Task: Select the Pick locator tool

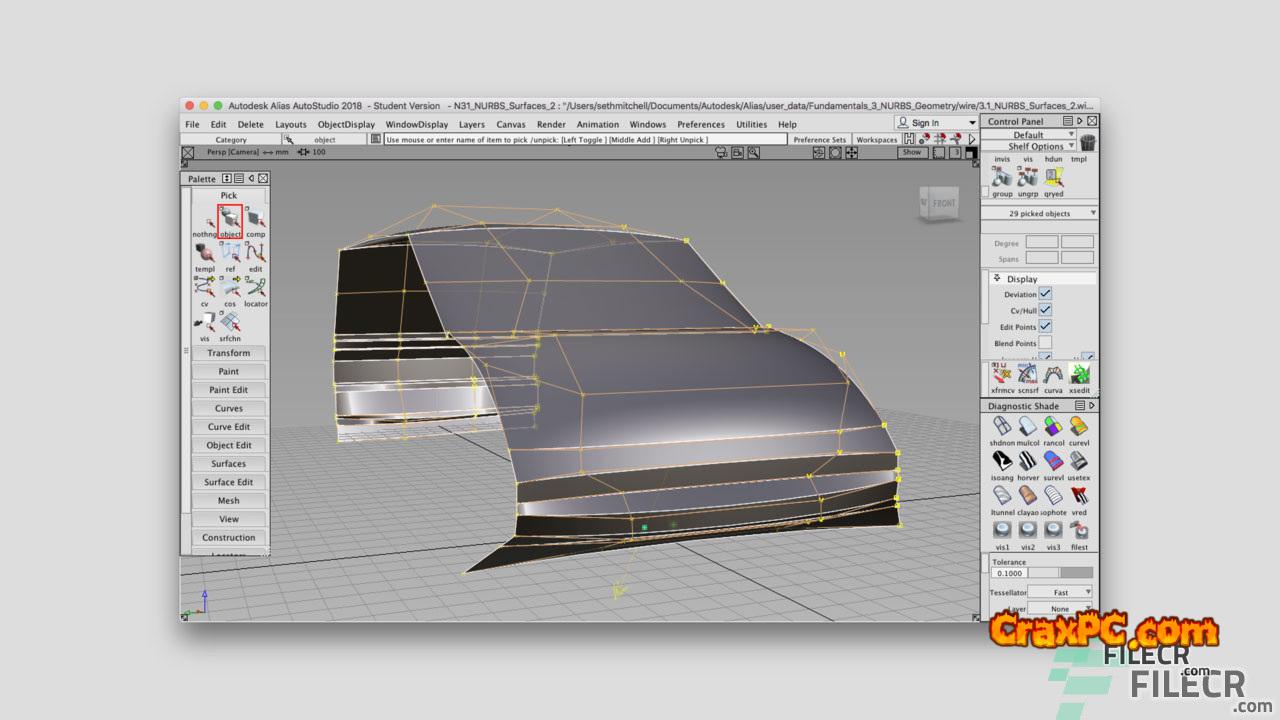Action: [255, 288]
